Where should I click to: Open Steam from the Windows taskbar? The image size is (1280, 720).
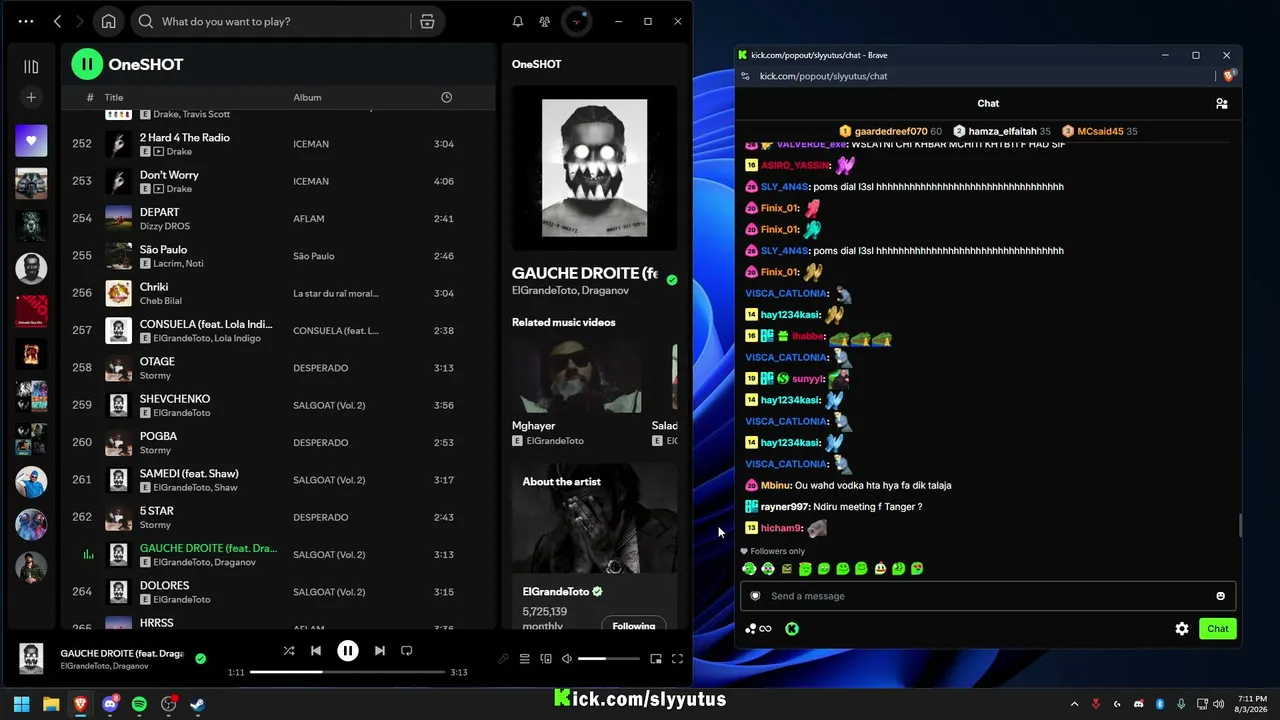(198, 704)
